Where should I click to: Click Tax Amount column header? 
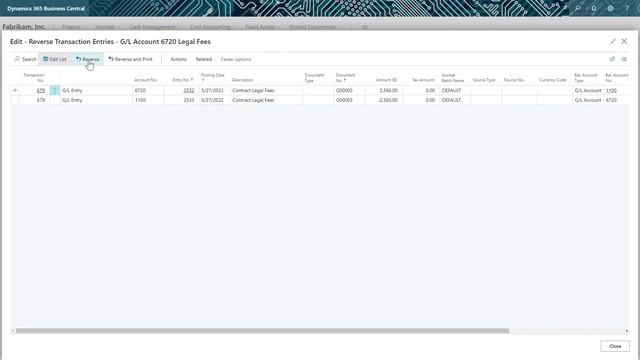tap(423, 80)
